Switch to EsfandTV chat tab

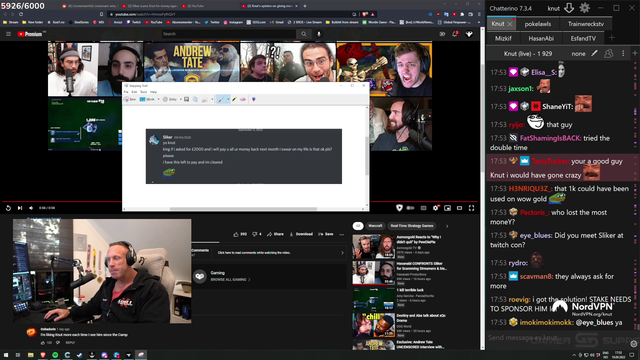coord(583,38)
